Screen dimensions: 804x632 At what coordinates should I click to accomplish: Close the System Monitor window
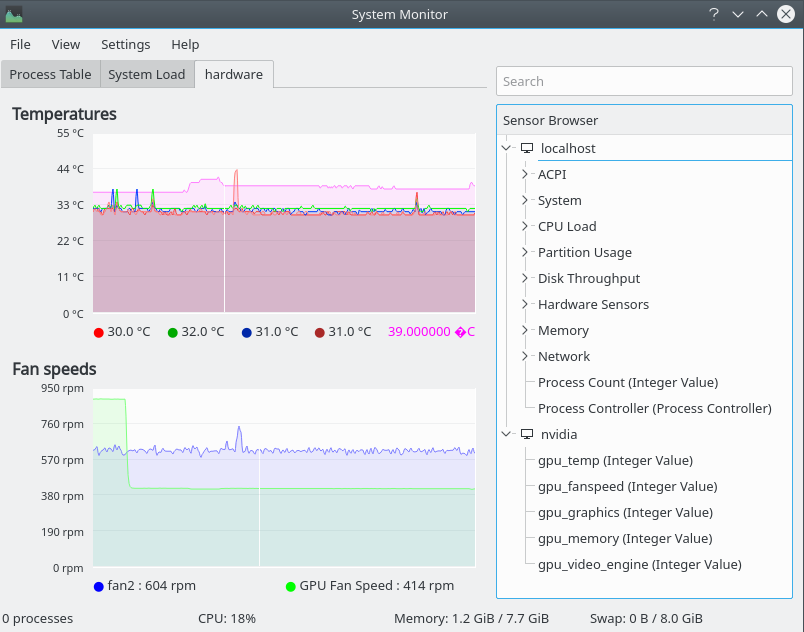[786, 14]
